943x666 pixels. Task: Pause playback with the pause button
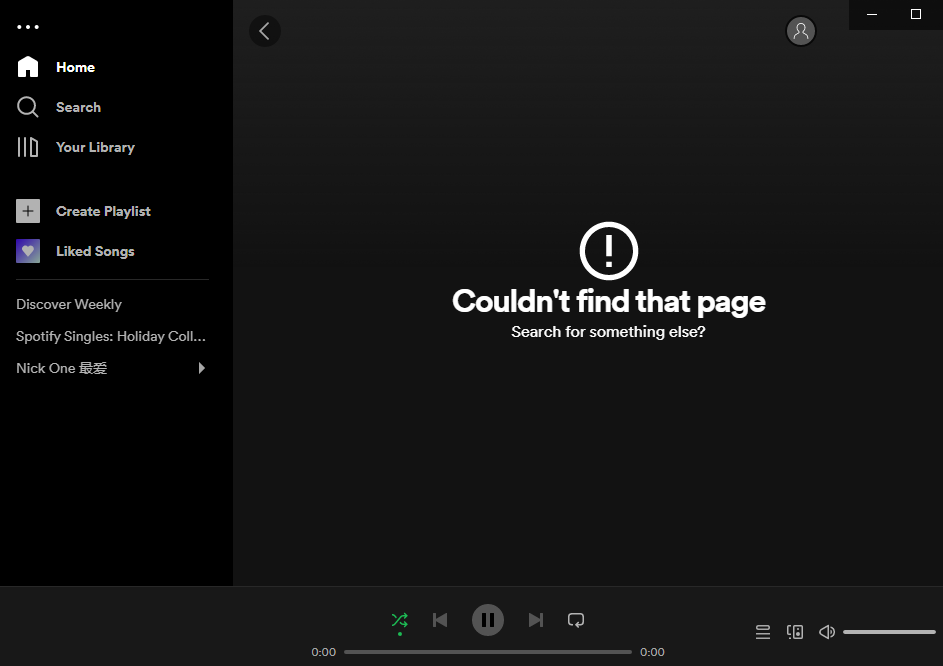(488, 620)
